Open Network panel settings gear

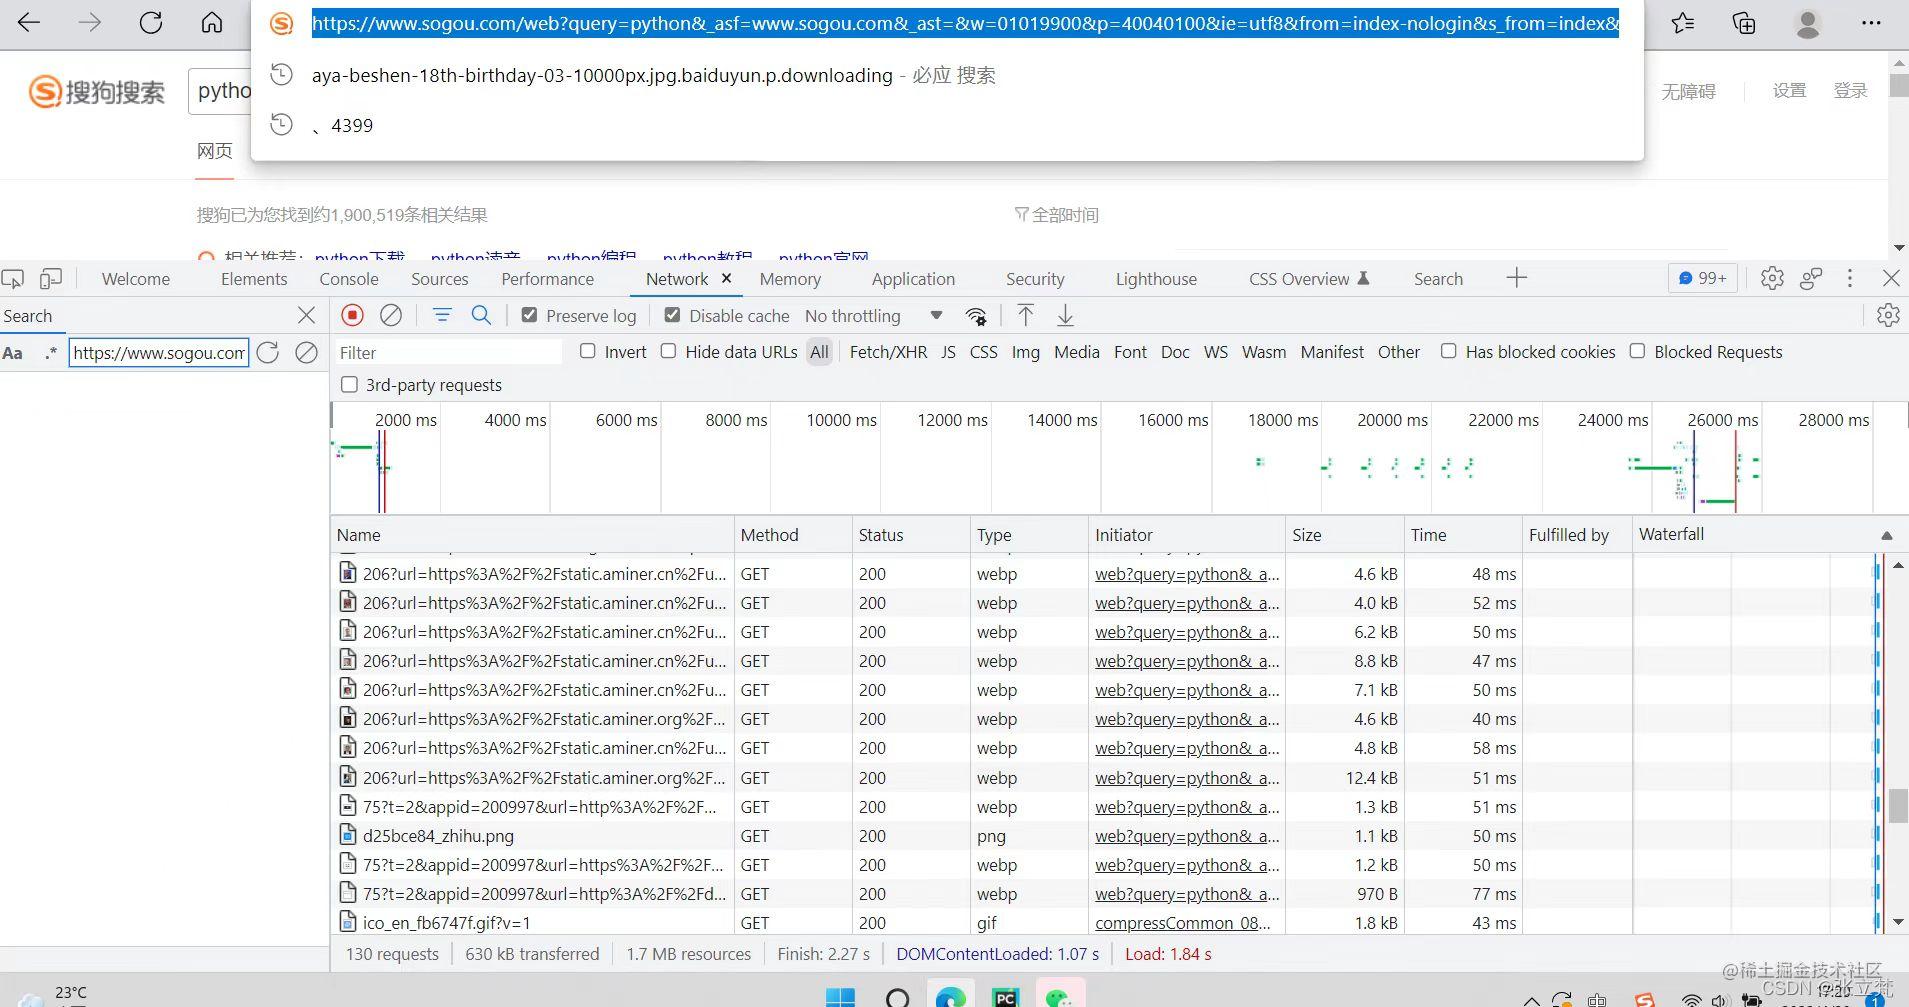(1888, 316)
